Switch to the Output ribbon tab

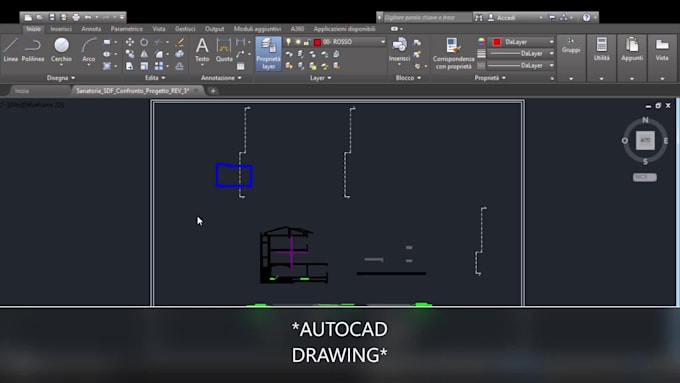pos(215,29)
